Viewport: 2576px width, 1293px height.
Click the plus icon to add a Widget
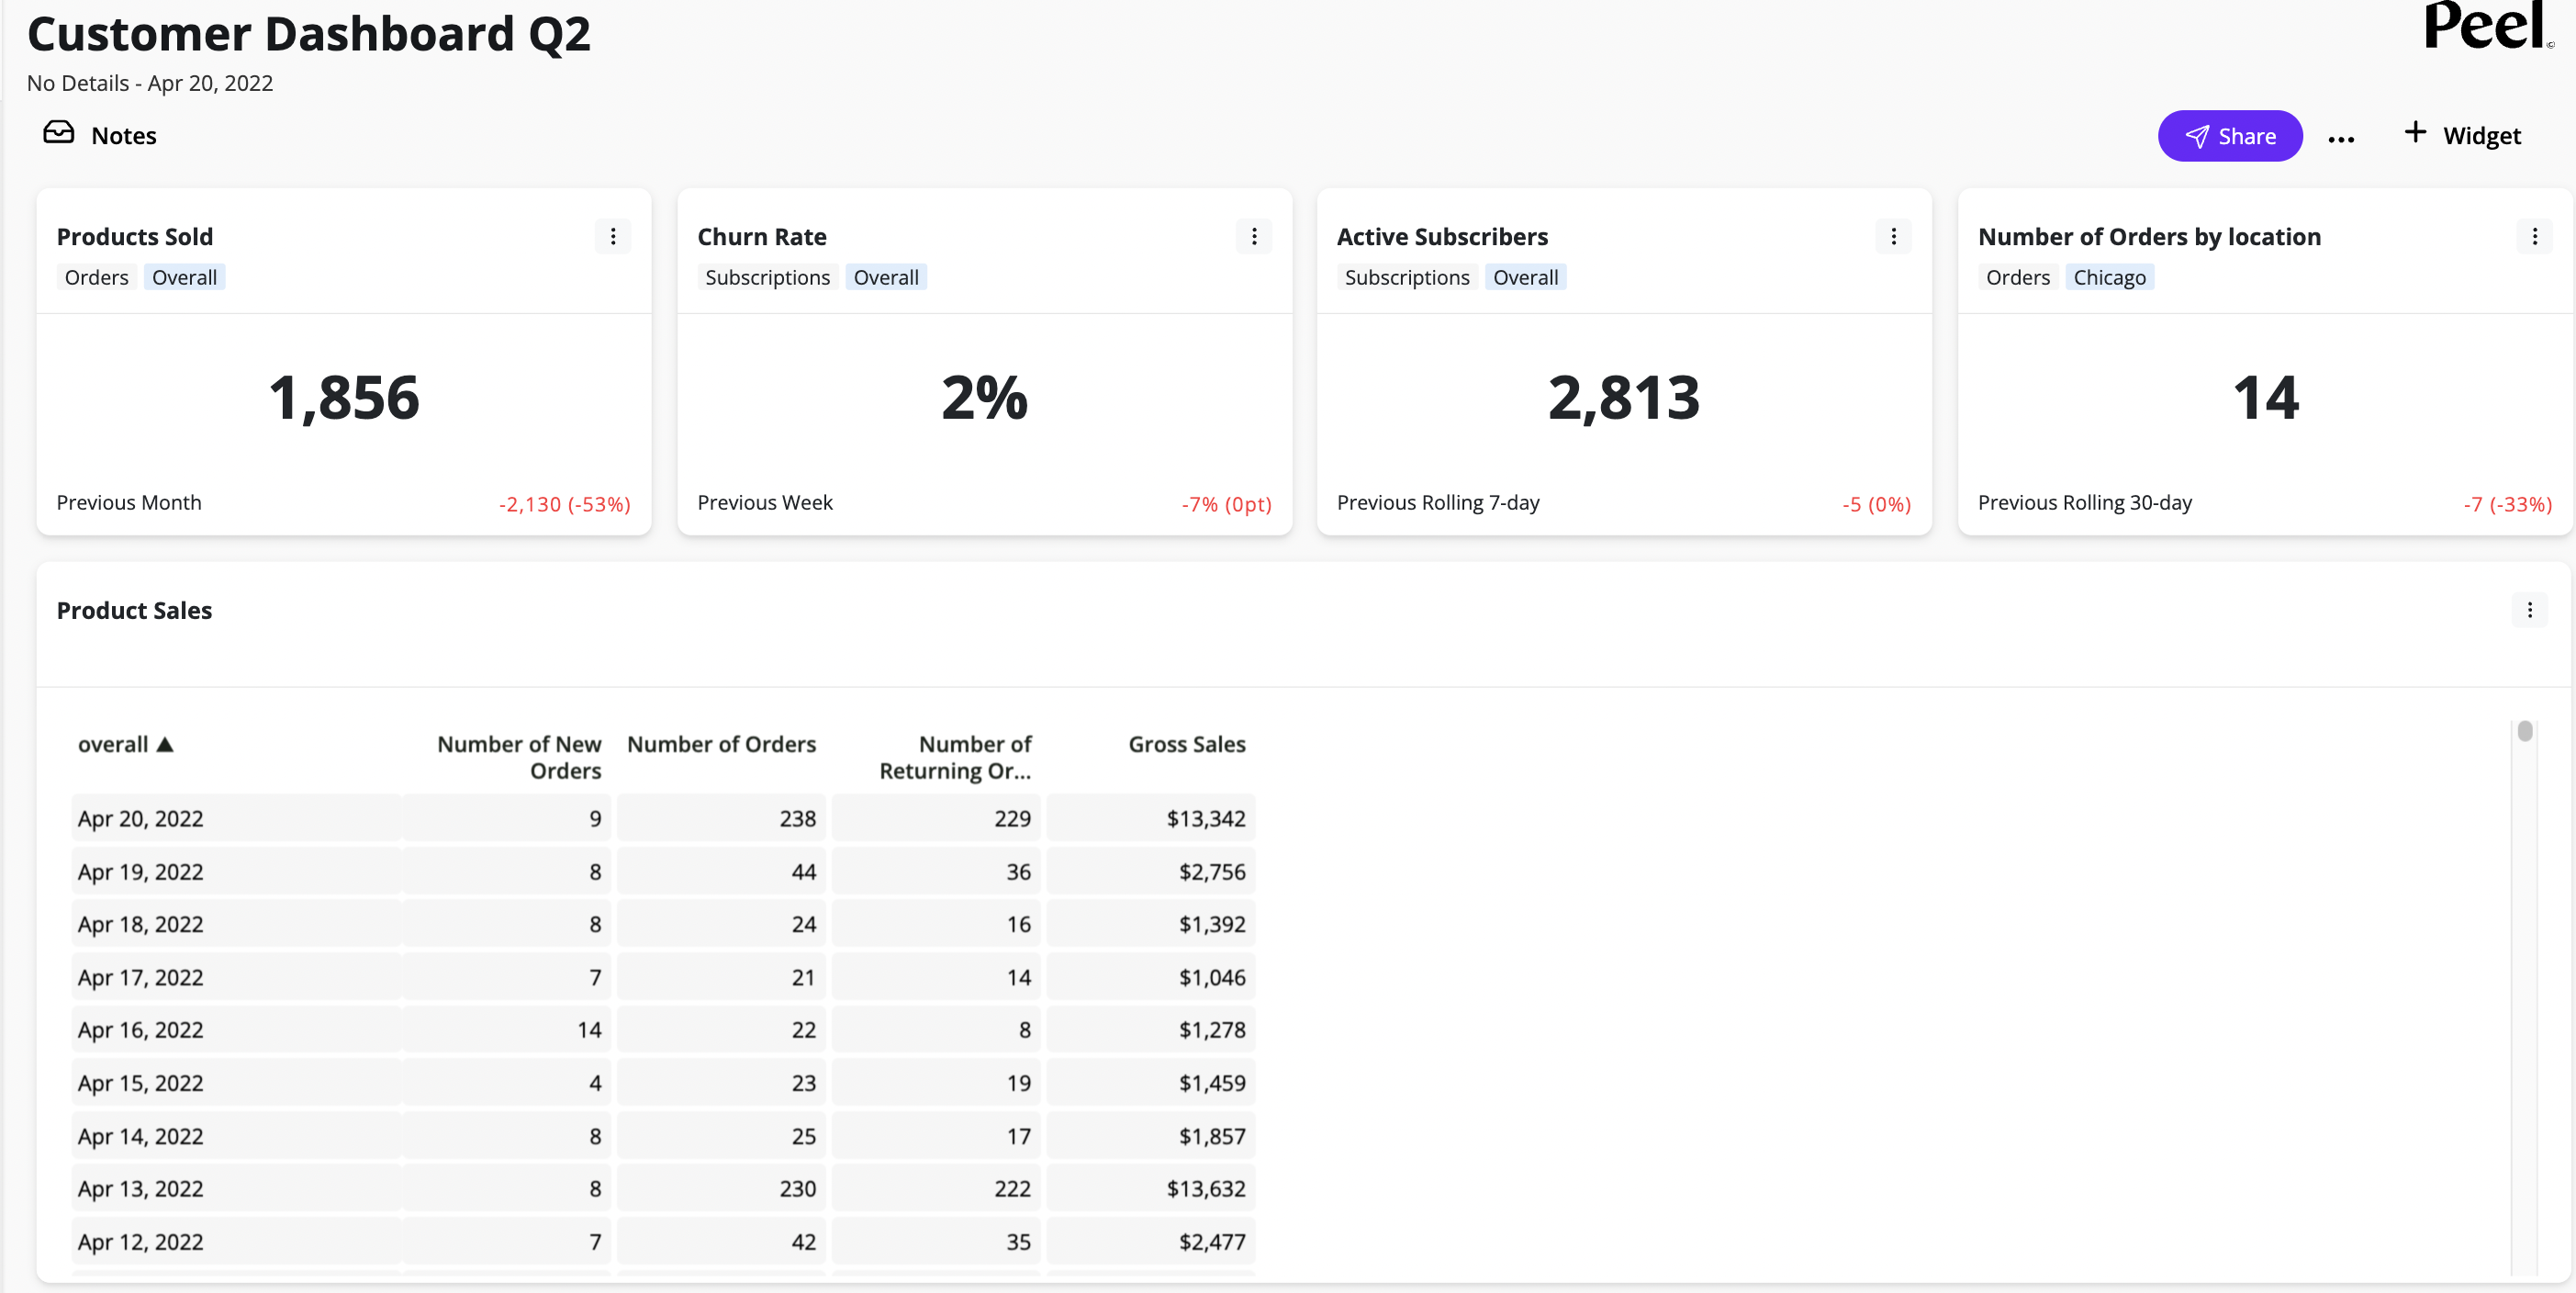[x=2414, y=133]
